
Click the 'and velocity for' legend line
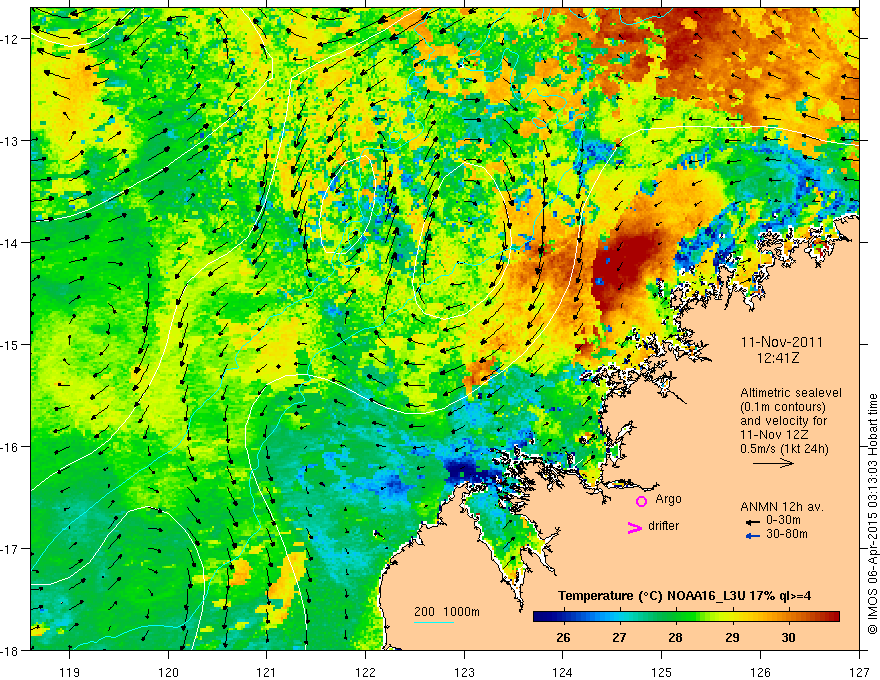[x=783, y=421]
